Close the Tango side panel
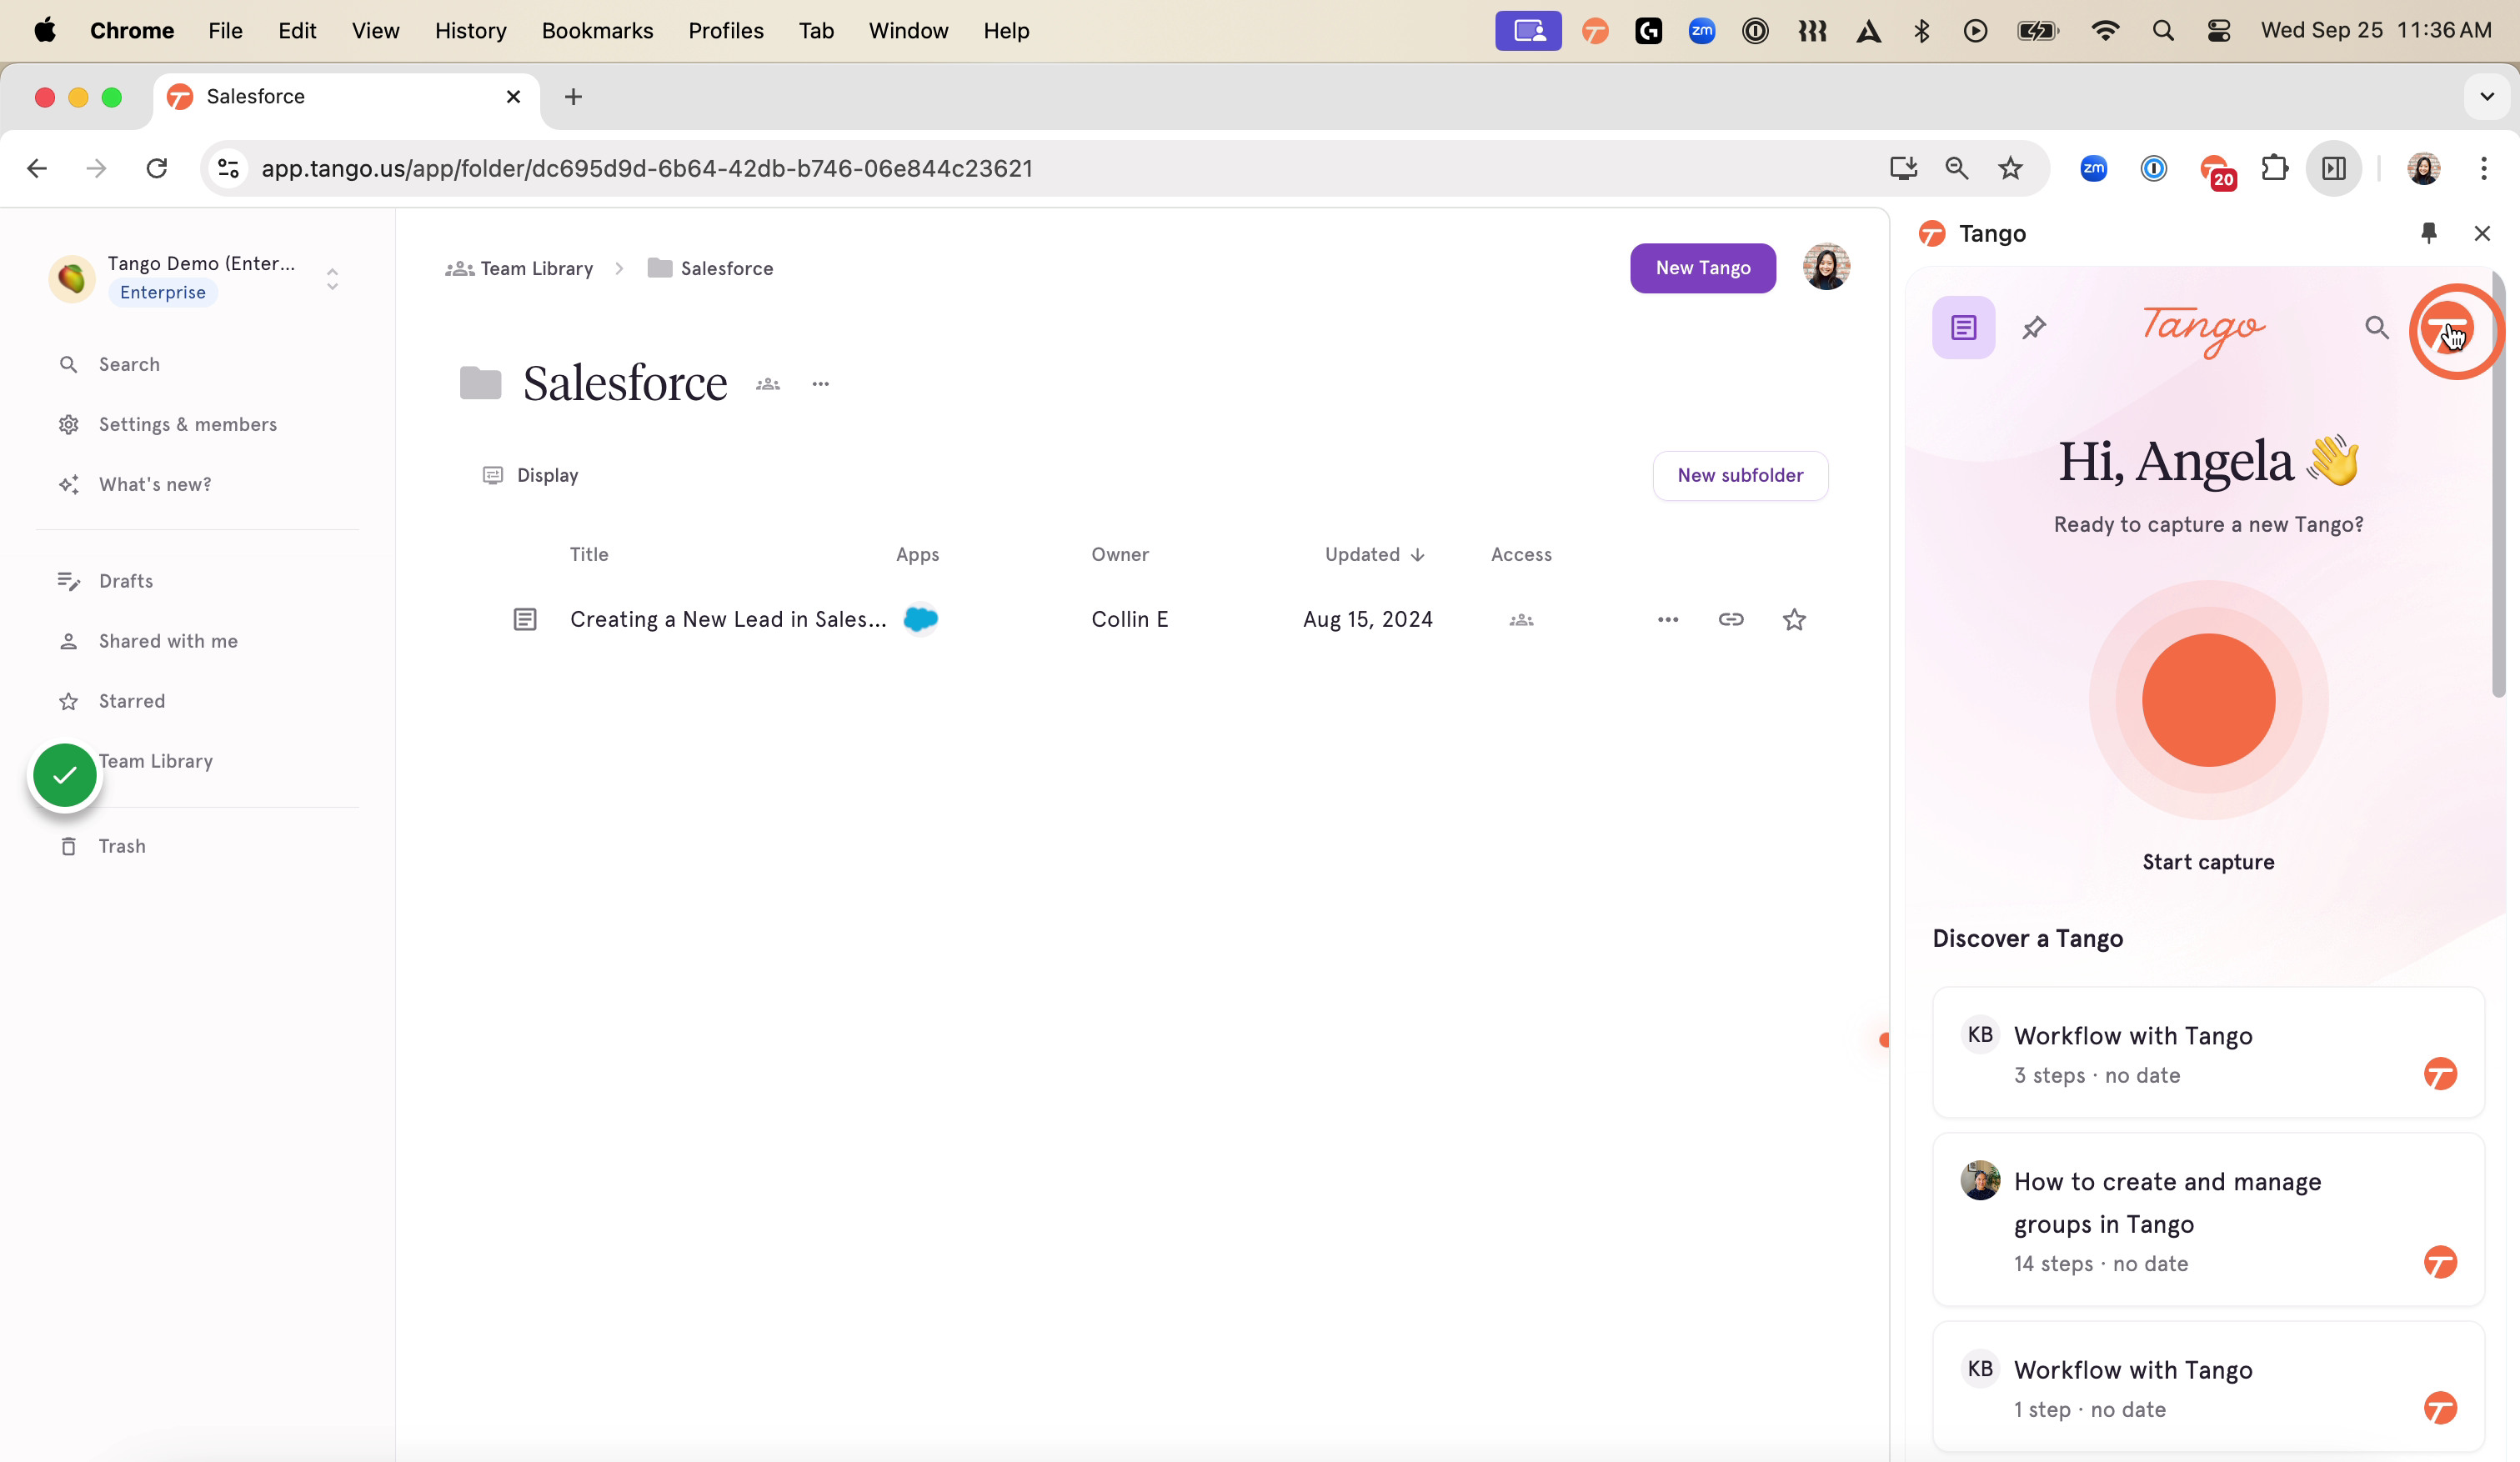Image resolution: width=2520 pixels, height=1462 pixels. [x=2482, y=233]
